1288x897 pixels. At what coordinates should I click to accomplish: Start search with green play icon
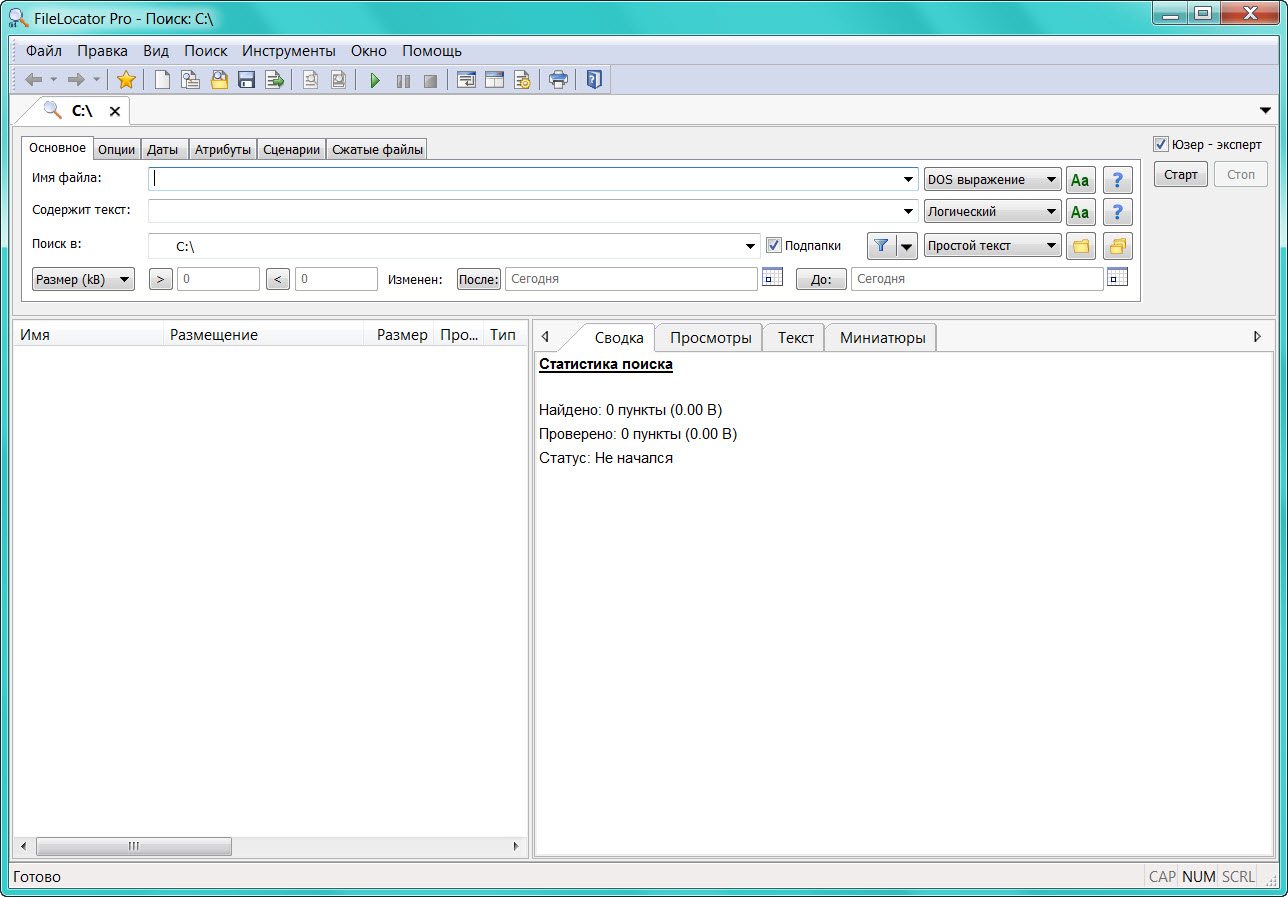[376, 81]
